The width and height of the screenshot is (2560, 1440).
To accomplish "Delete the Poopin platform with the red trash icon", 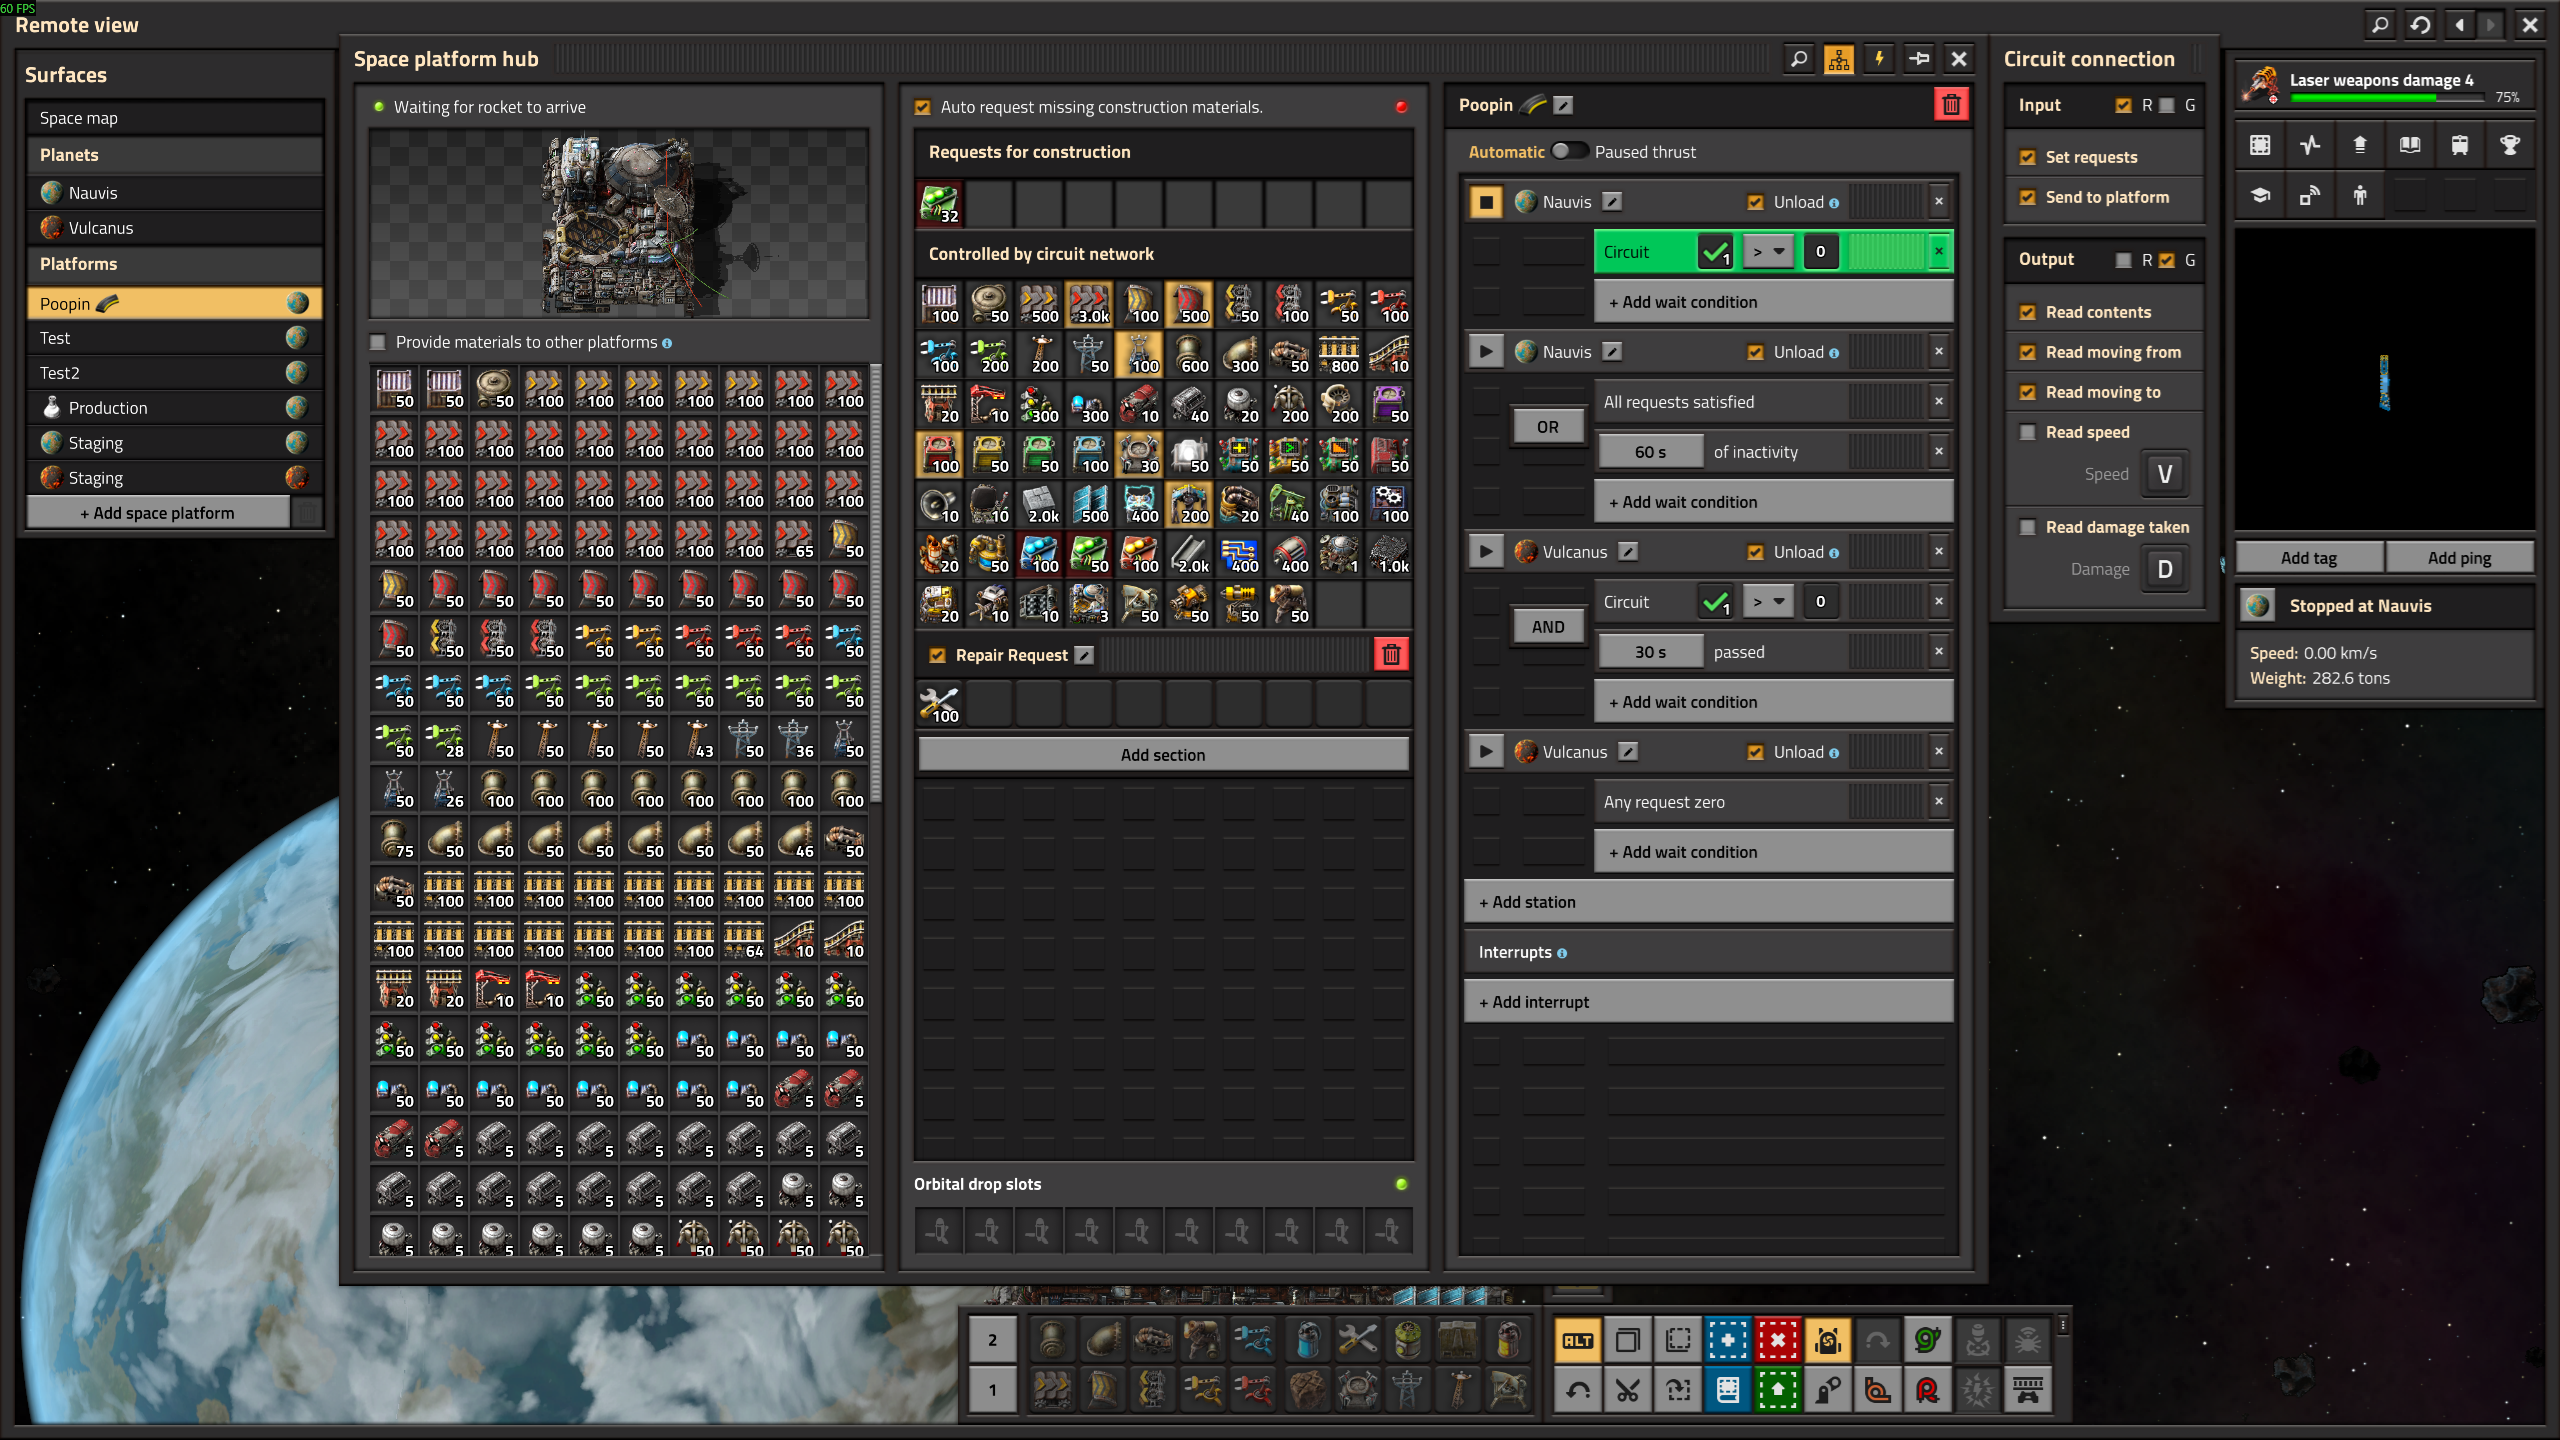I will (1951, 105).
